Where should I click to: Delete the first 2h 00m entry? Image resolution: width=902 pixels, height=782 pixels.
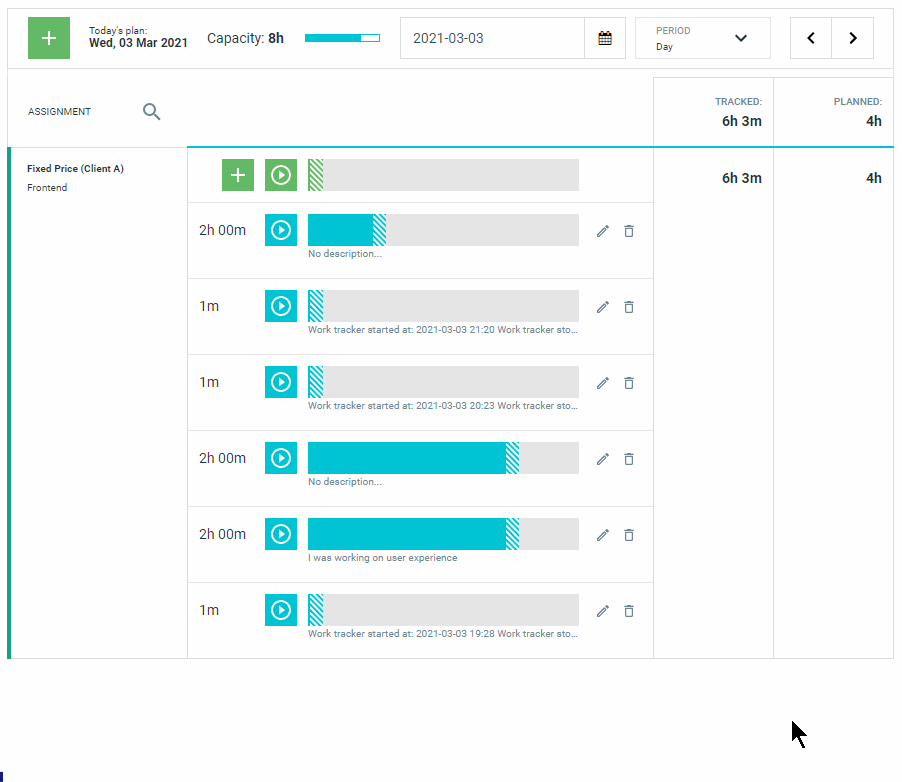point(629,231)
